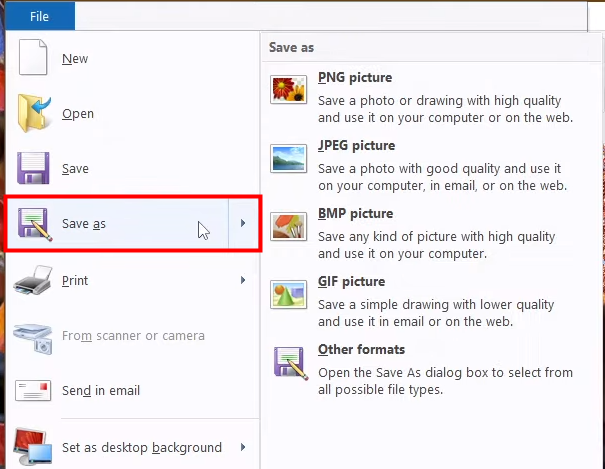Open the File tab
Screen dimensions: 605x469
coord(40,16)
